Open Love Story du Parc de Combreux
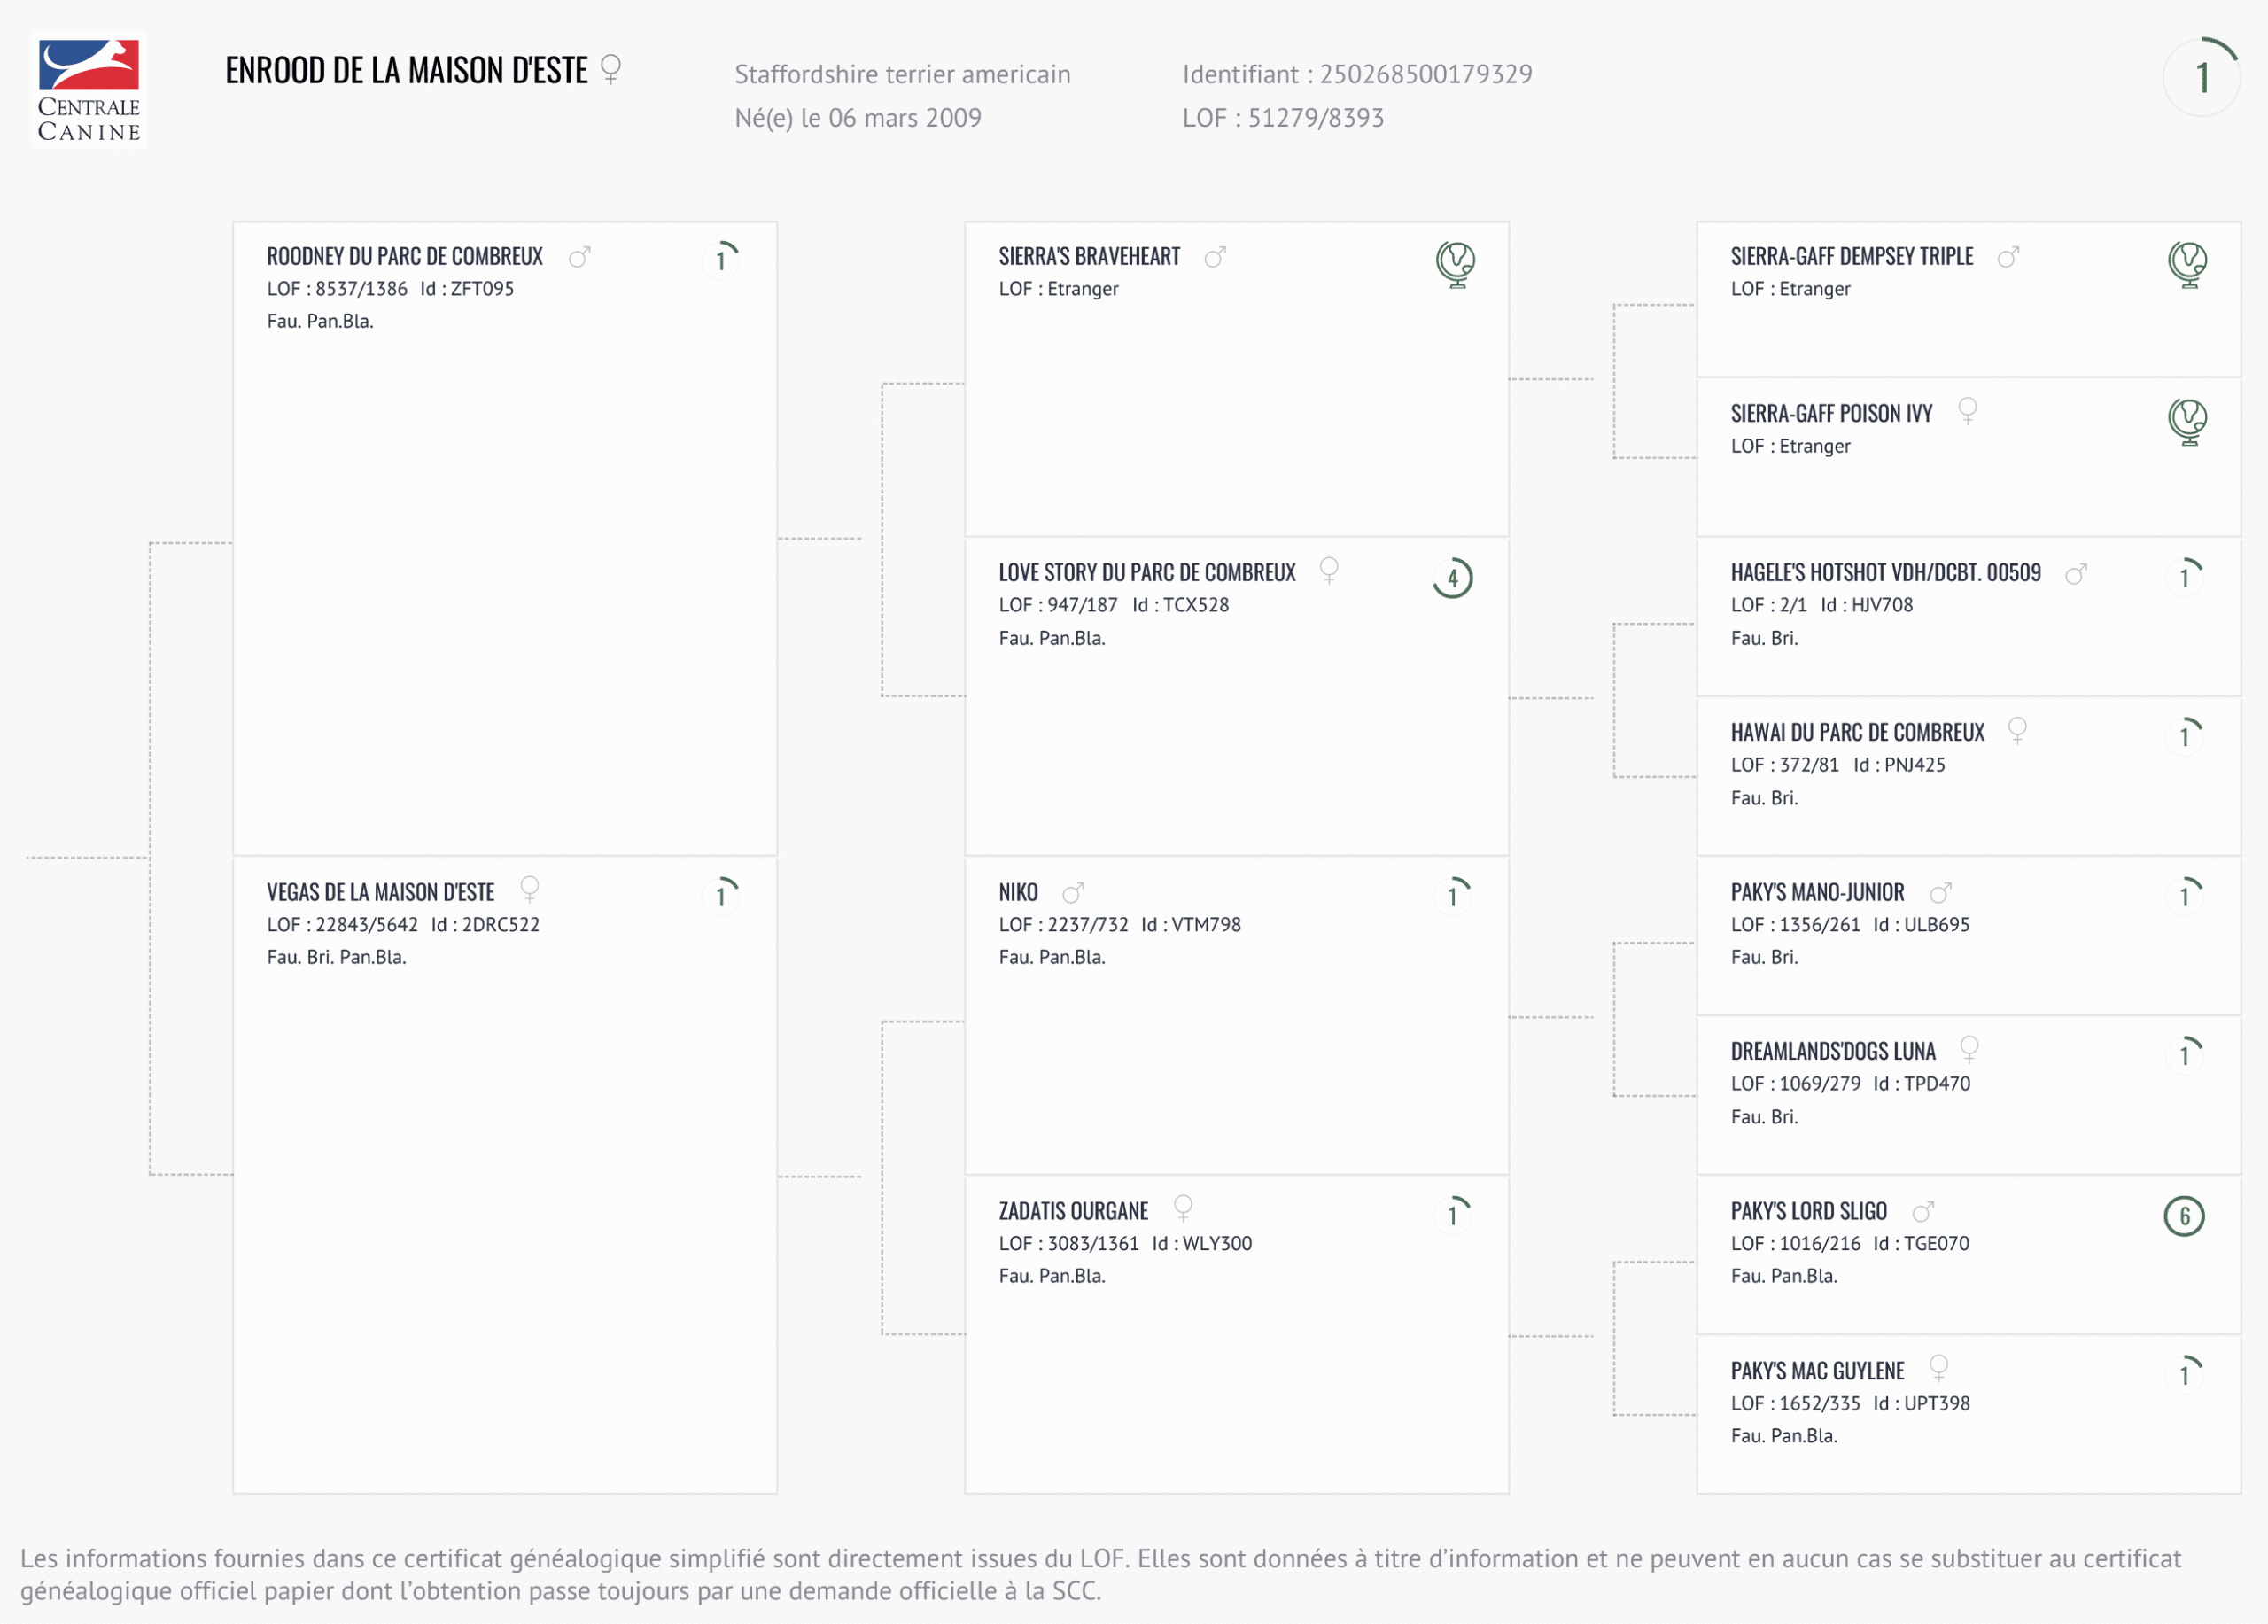 [x=1147, y=573]
